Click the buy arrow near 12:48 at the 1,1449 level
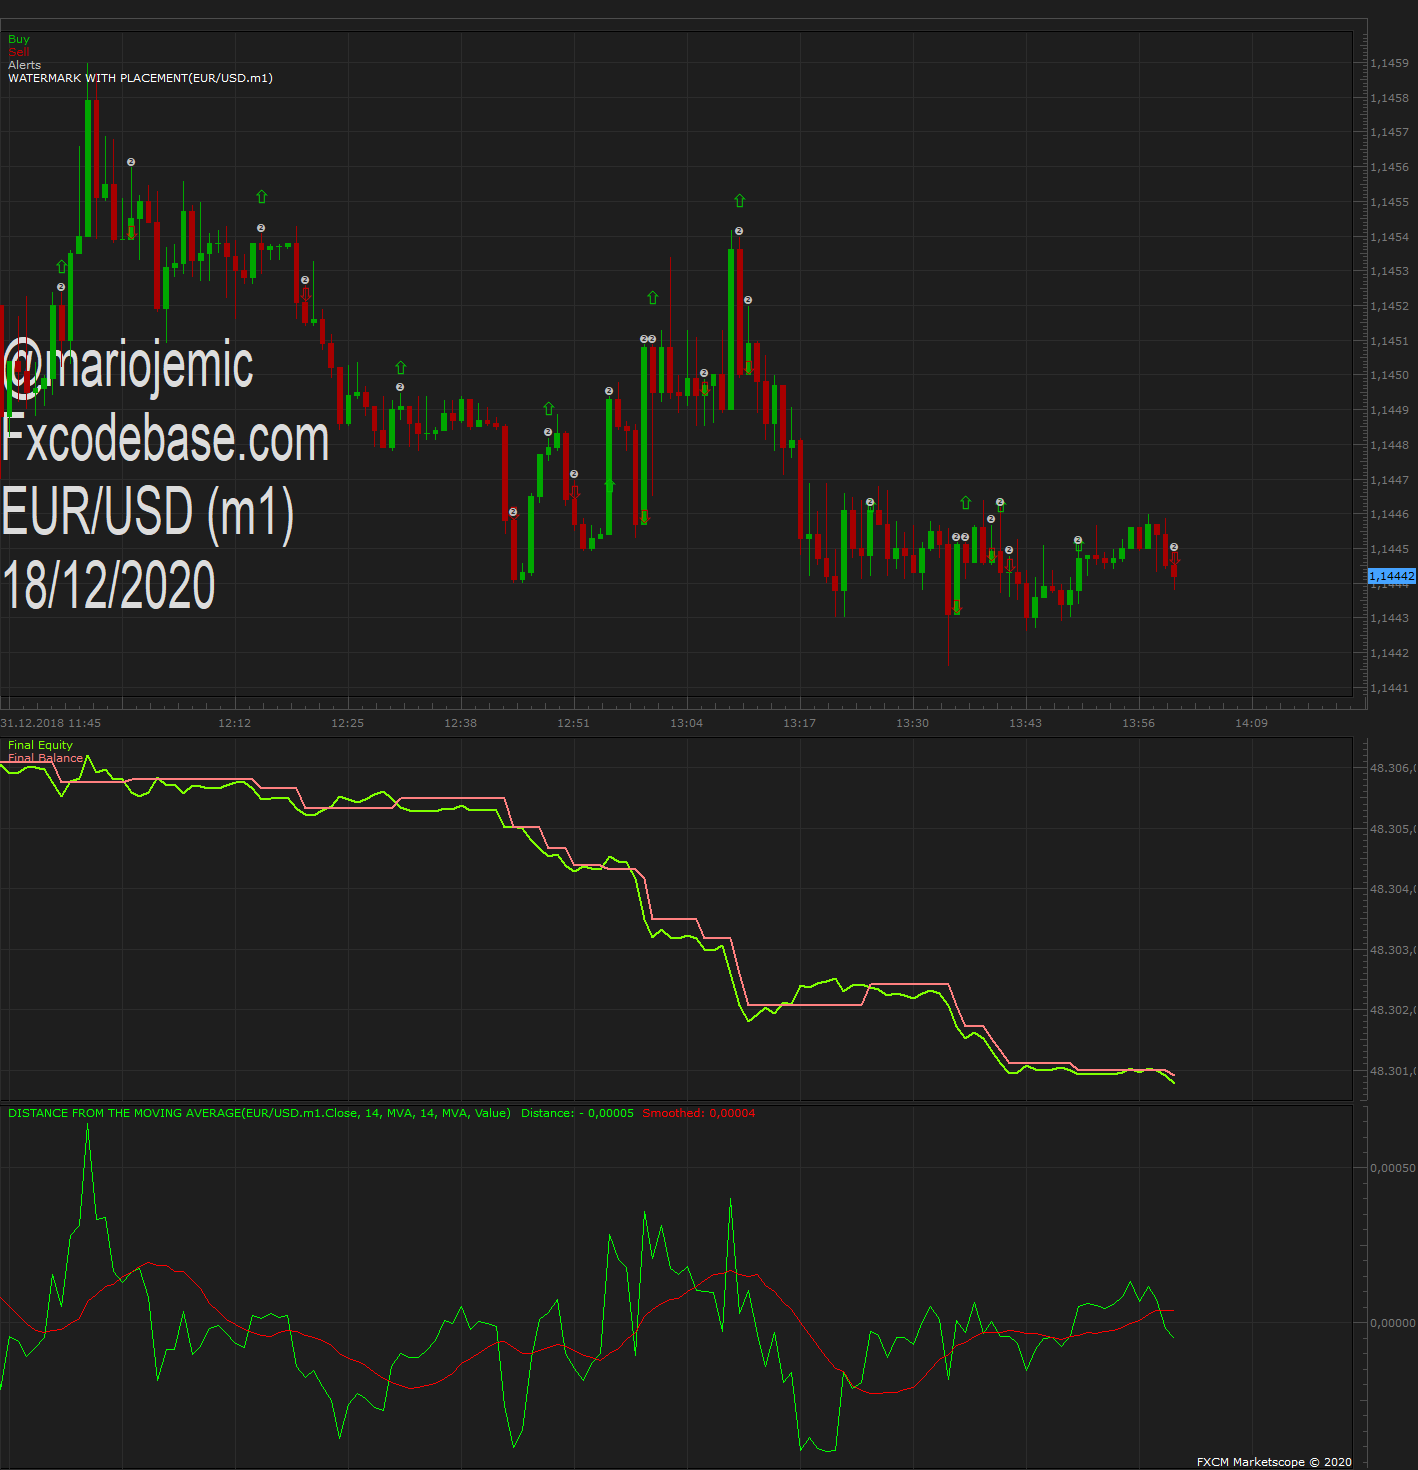 (x=548, y=409)
